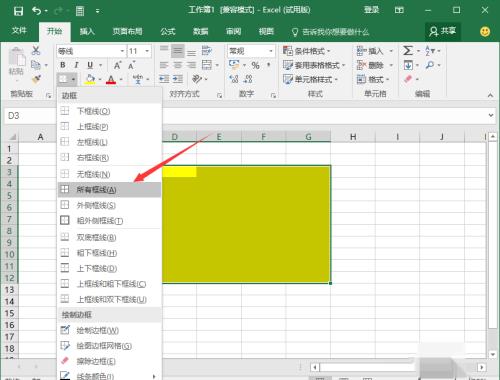Toggle Italic formatting
Image resolution: width=500 pixels, height=380 pixels.
click(x=76, y=65)
